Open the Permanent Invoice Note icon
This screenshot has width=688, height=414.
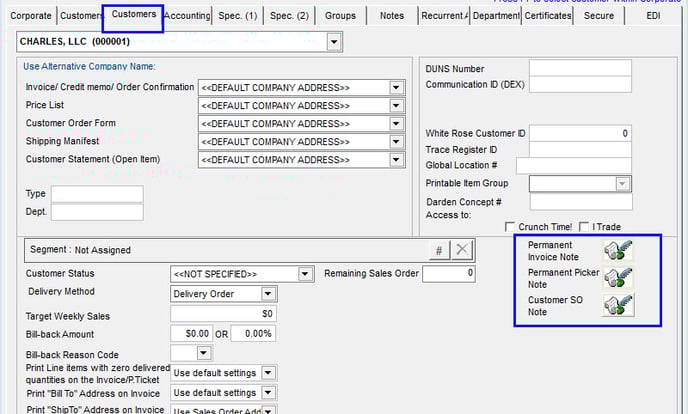click(618, 251)
